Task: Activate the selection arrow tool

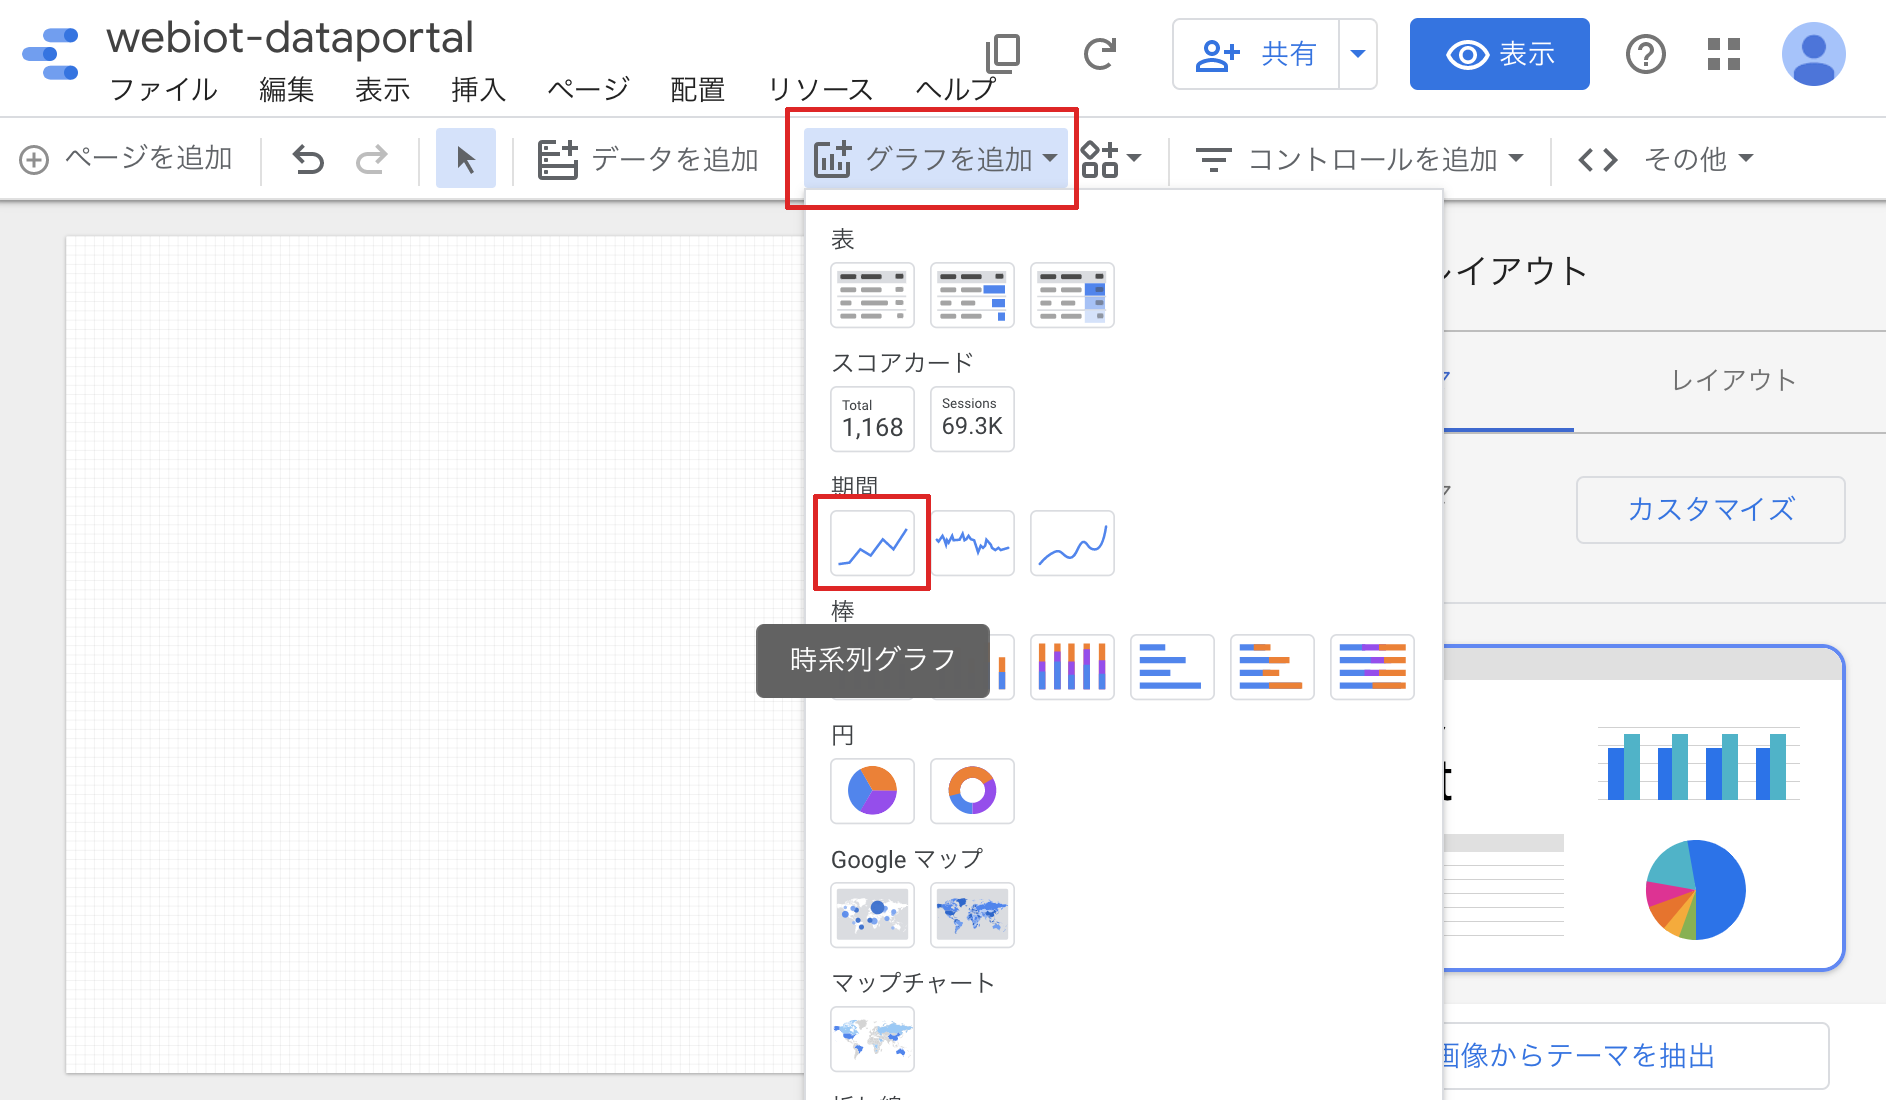Action: pos(465,158)
